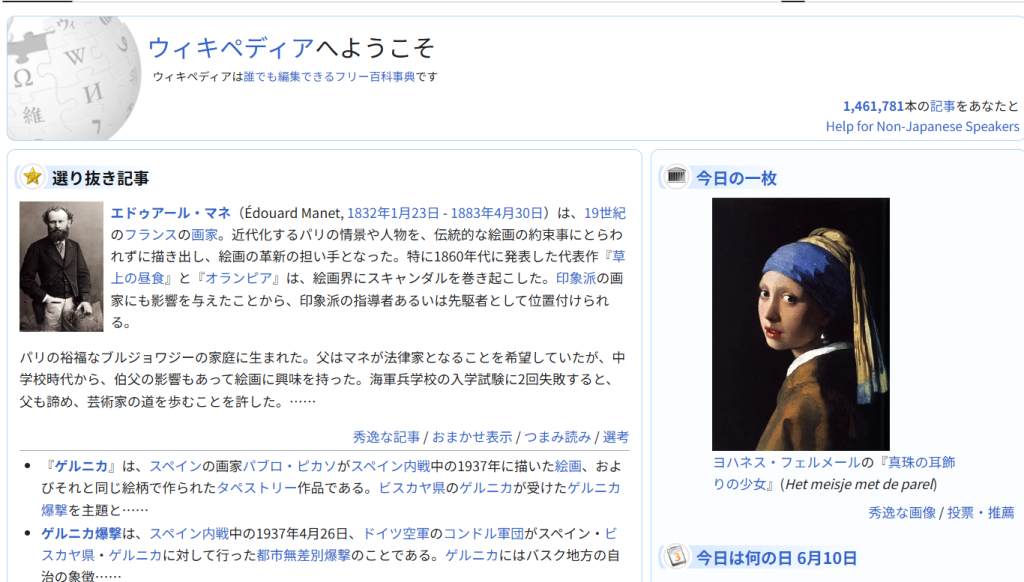
Task: Click the 今日の一枚 heading link
Action: 736,178
